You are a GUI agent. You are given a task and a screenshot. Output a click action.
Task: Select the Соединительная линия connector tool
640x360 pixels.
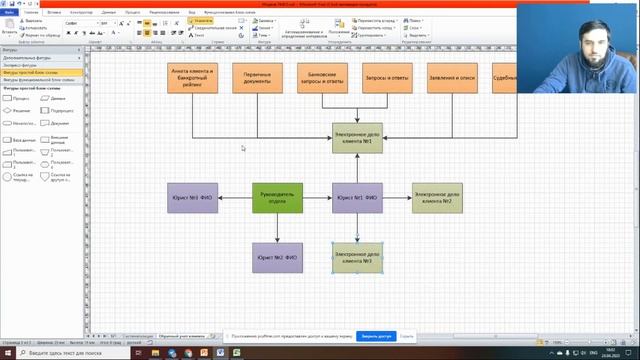point(213,28)
